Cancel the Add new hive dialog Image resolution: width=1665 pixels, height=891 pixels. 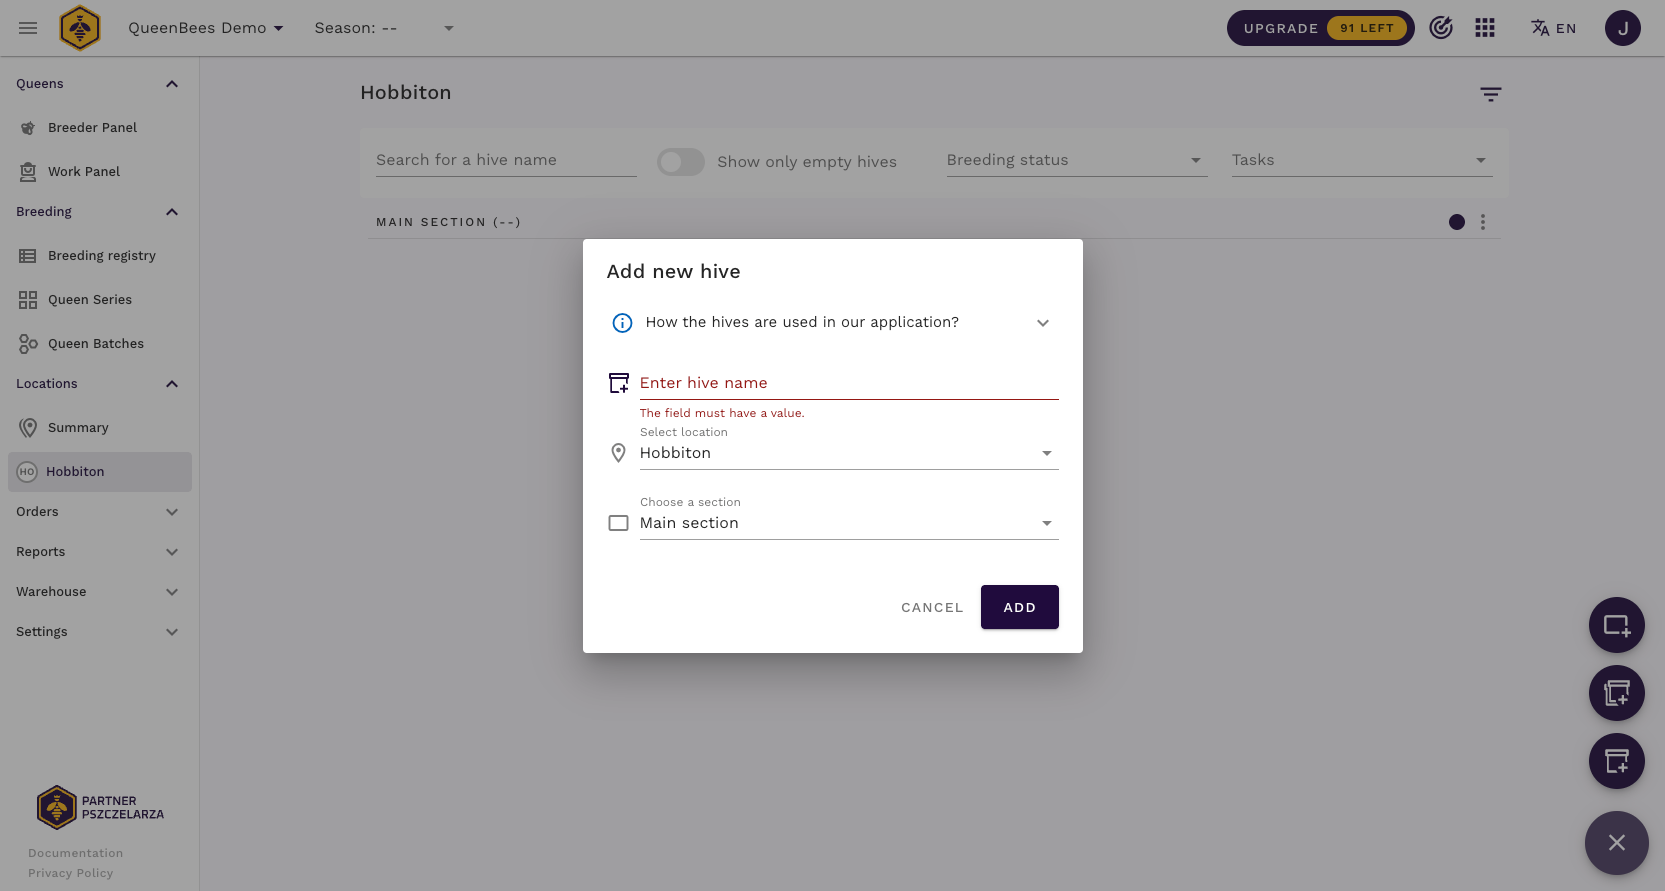[x=932, y=607]
